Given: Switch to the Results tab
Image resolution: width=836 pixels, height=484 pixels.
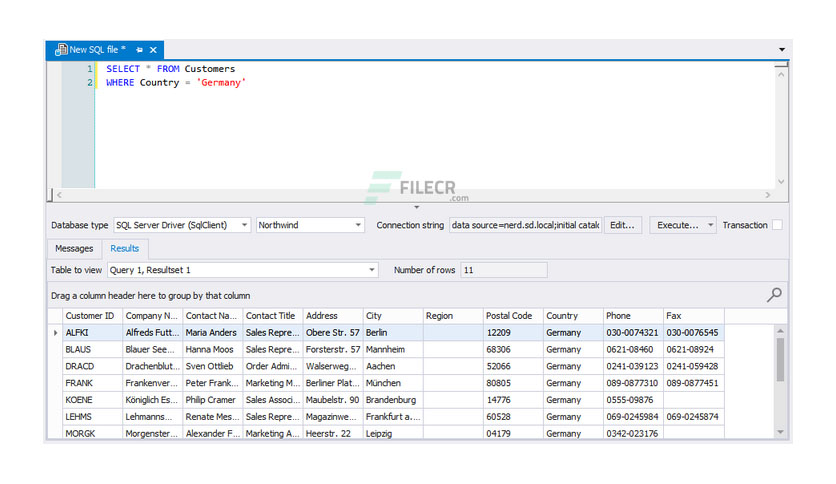Looking at the screenshot, I should click(124, 248).
